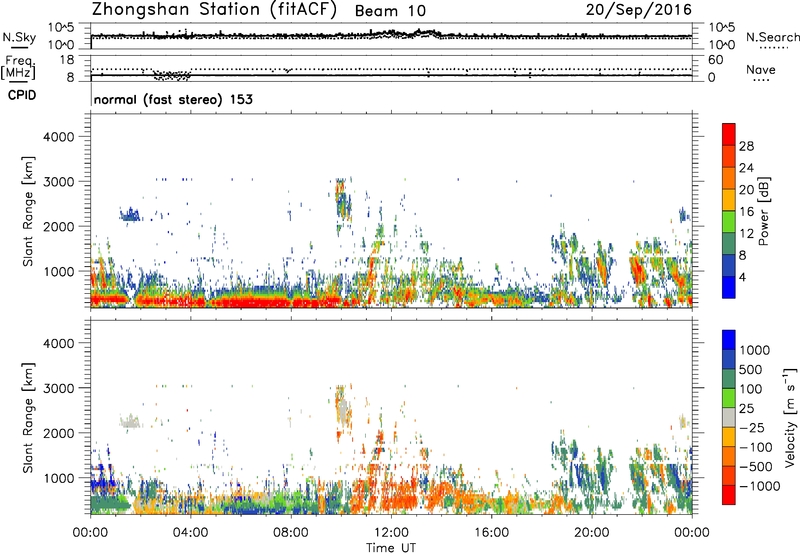Click velocity colorbar value '1000'
This screenshot has height=554, width=800.
[755, 350]
